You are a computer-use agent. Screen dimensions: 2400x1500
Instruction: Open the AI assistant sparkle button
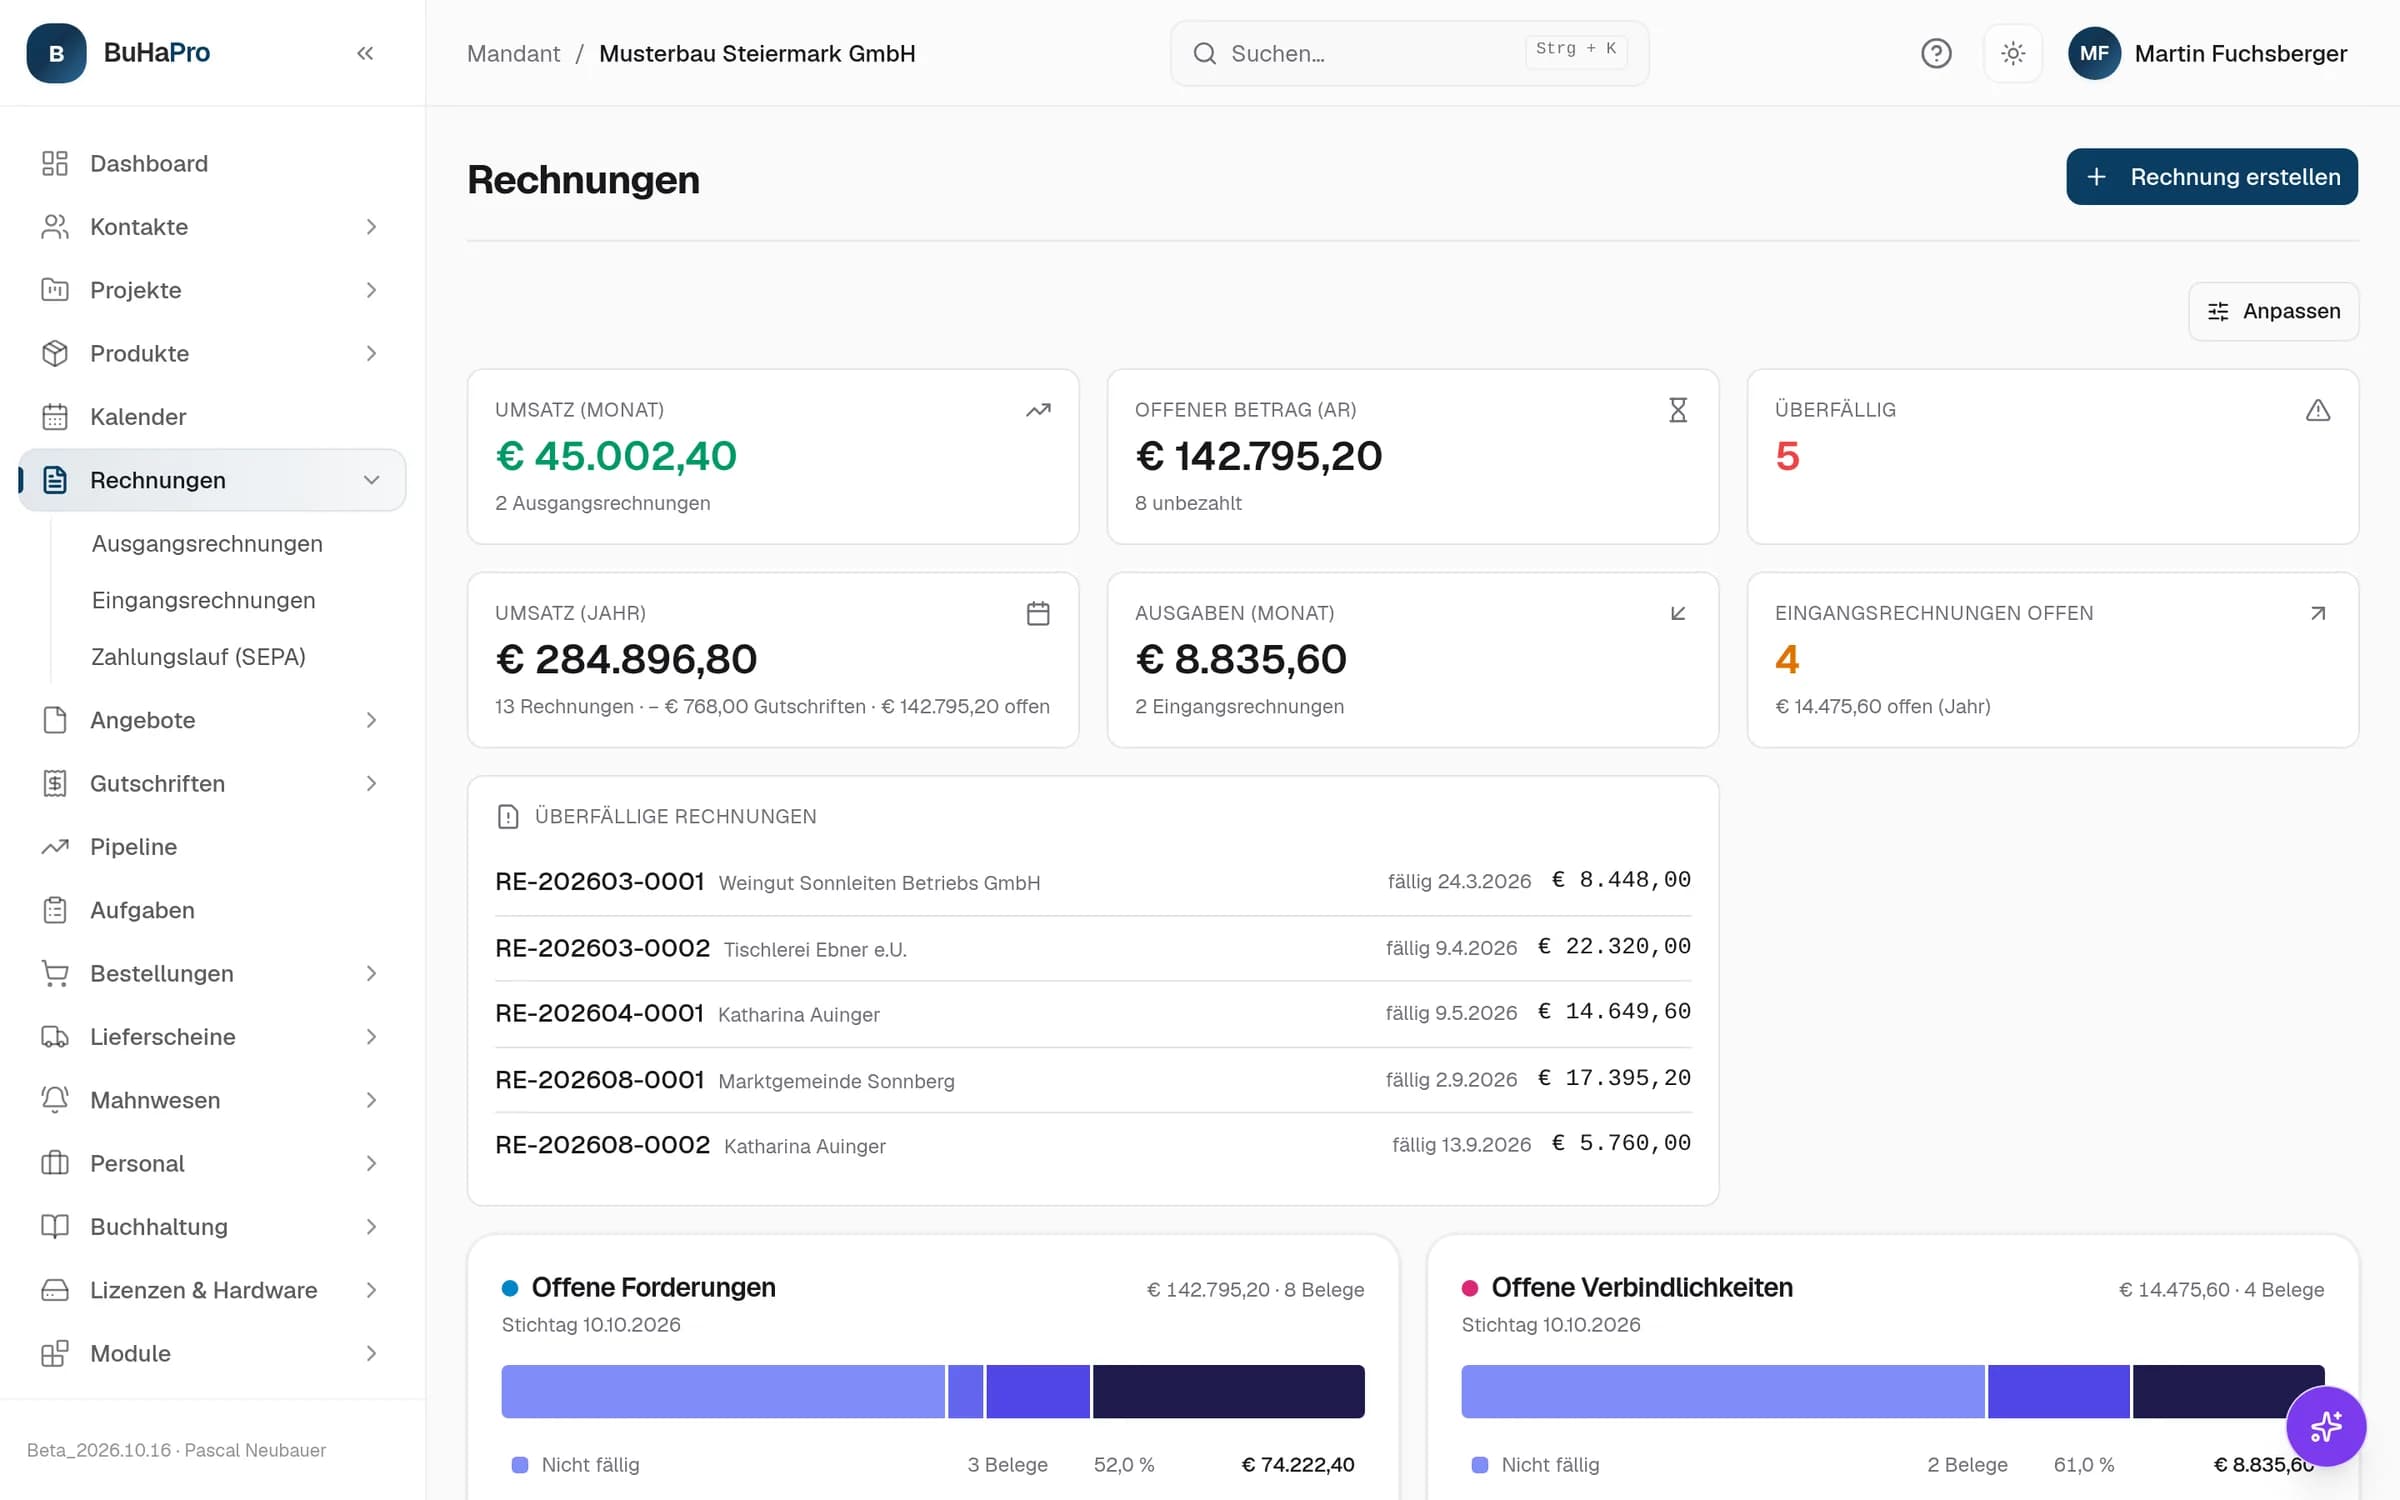[2325, 1426]
